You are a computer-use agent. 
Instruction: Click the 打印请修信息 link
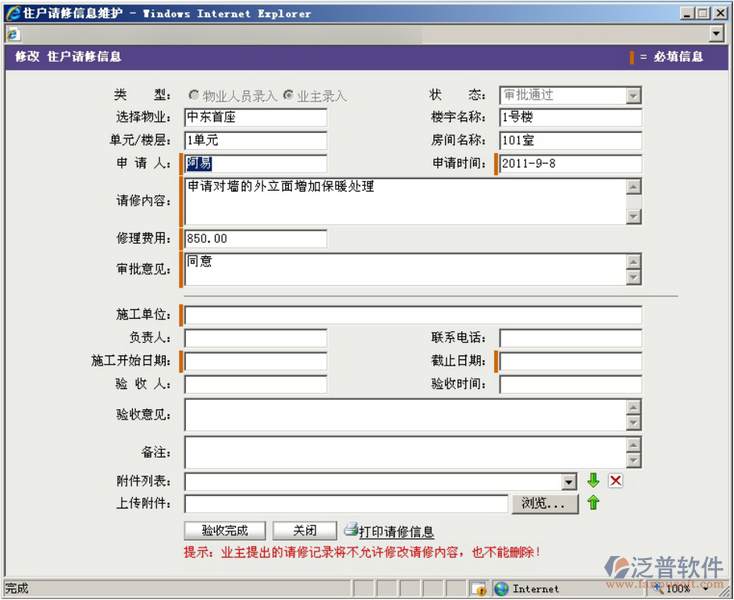pyautogui.click(x=397, y=532)
